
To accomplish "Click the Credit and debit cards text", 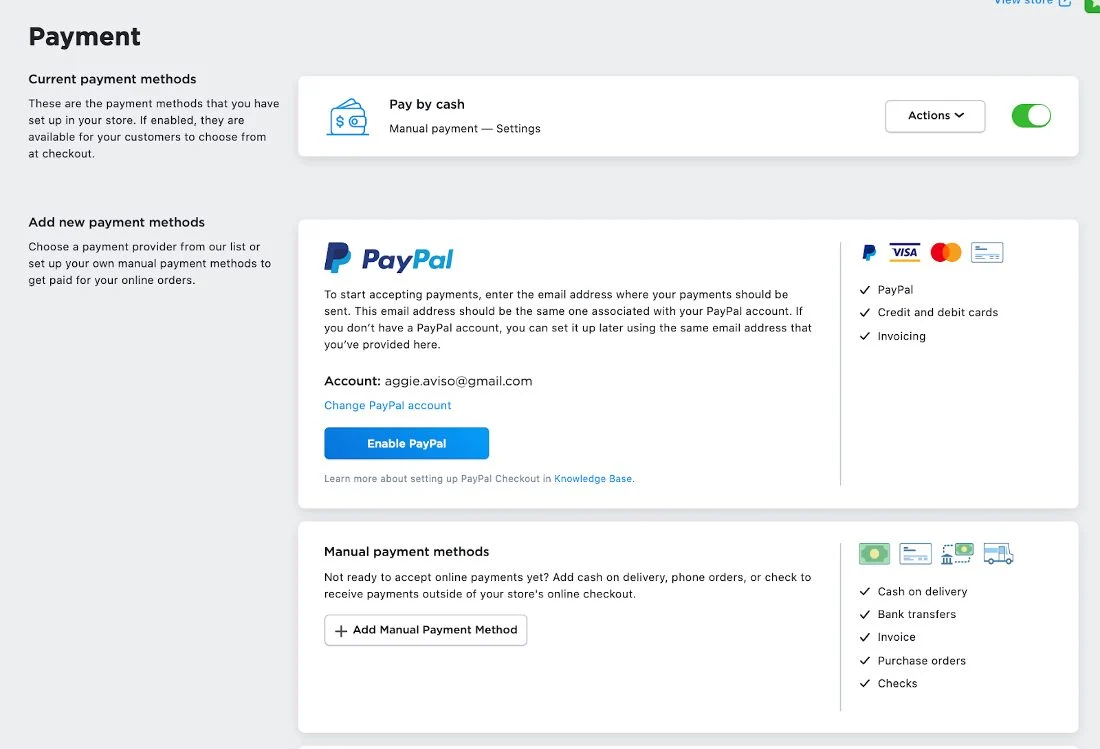I will pos(937,313).
